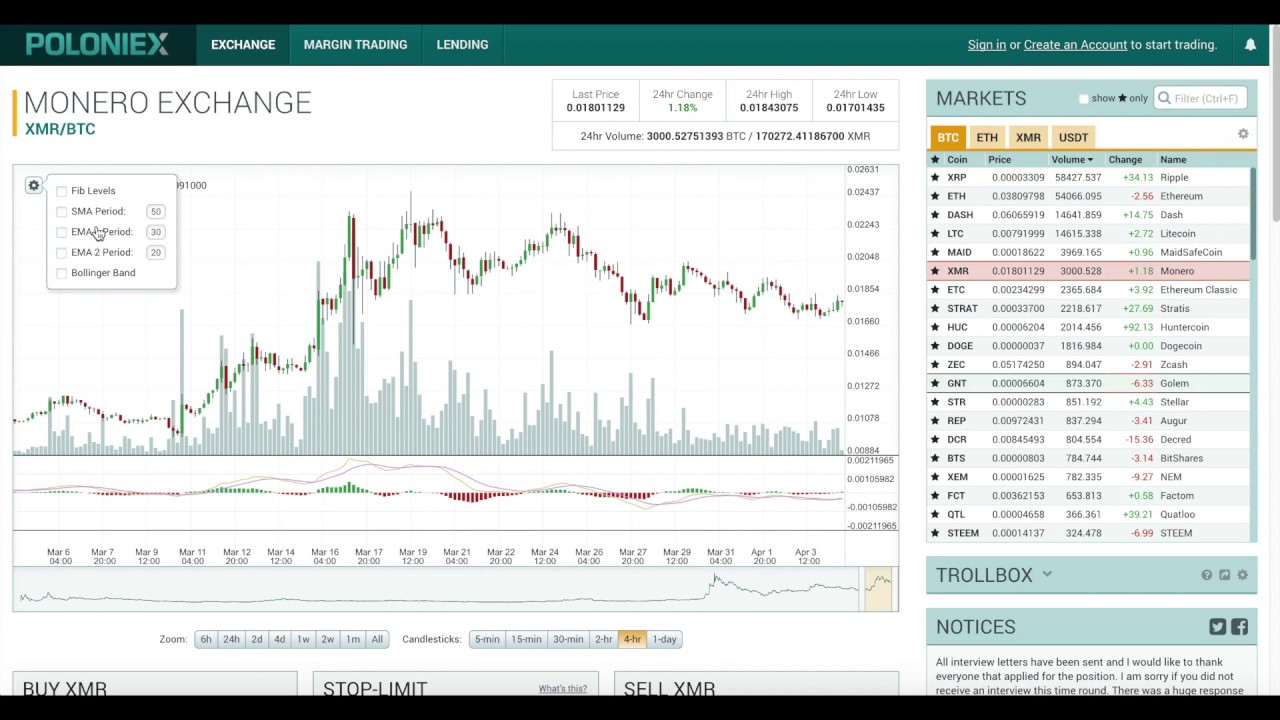Star the LTC Litecoin market row
The width and height of the screenshot is (1280, 720).
[x=935, y=233]
